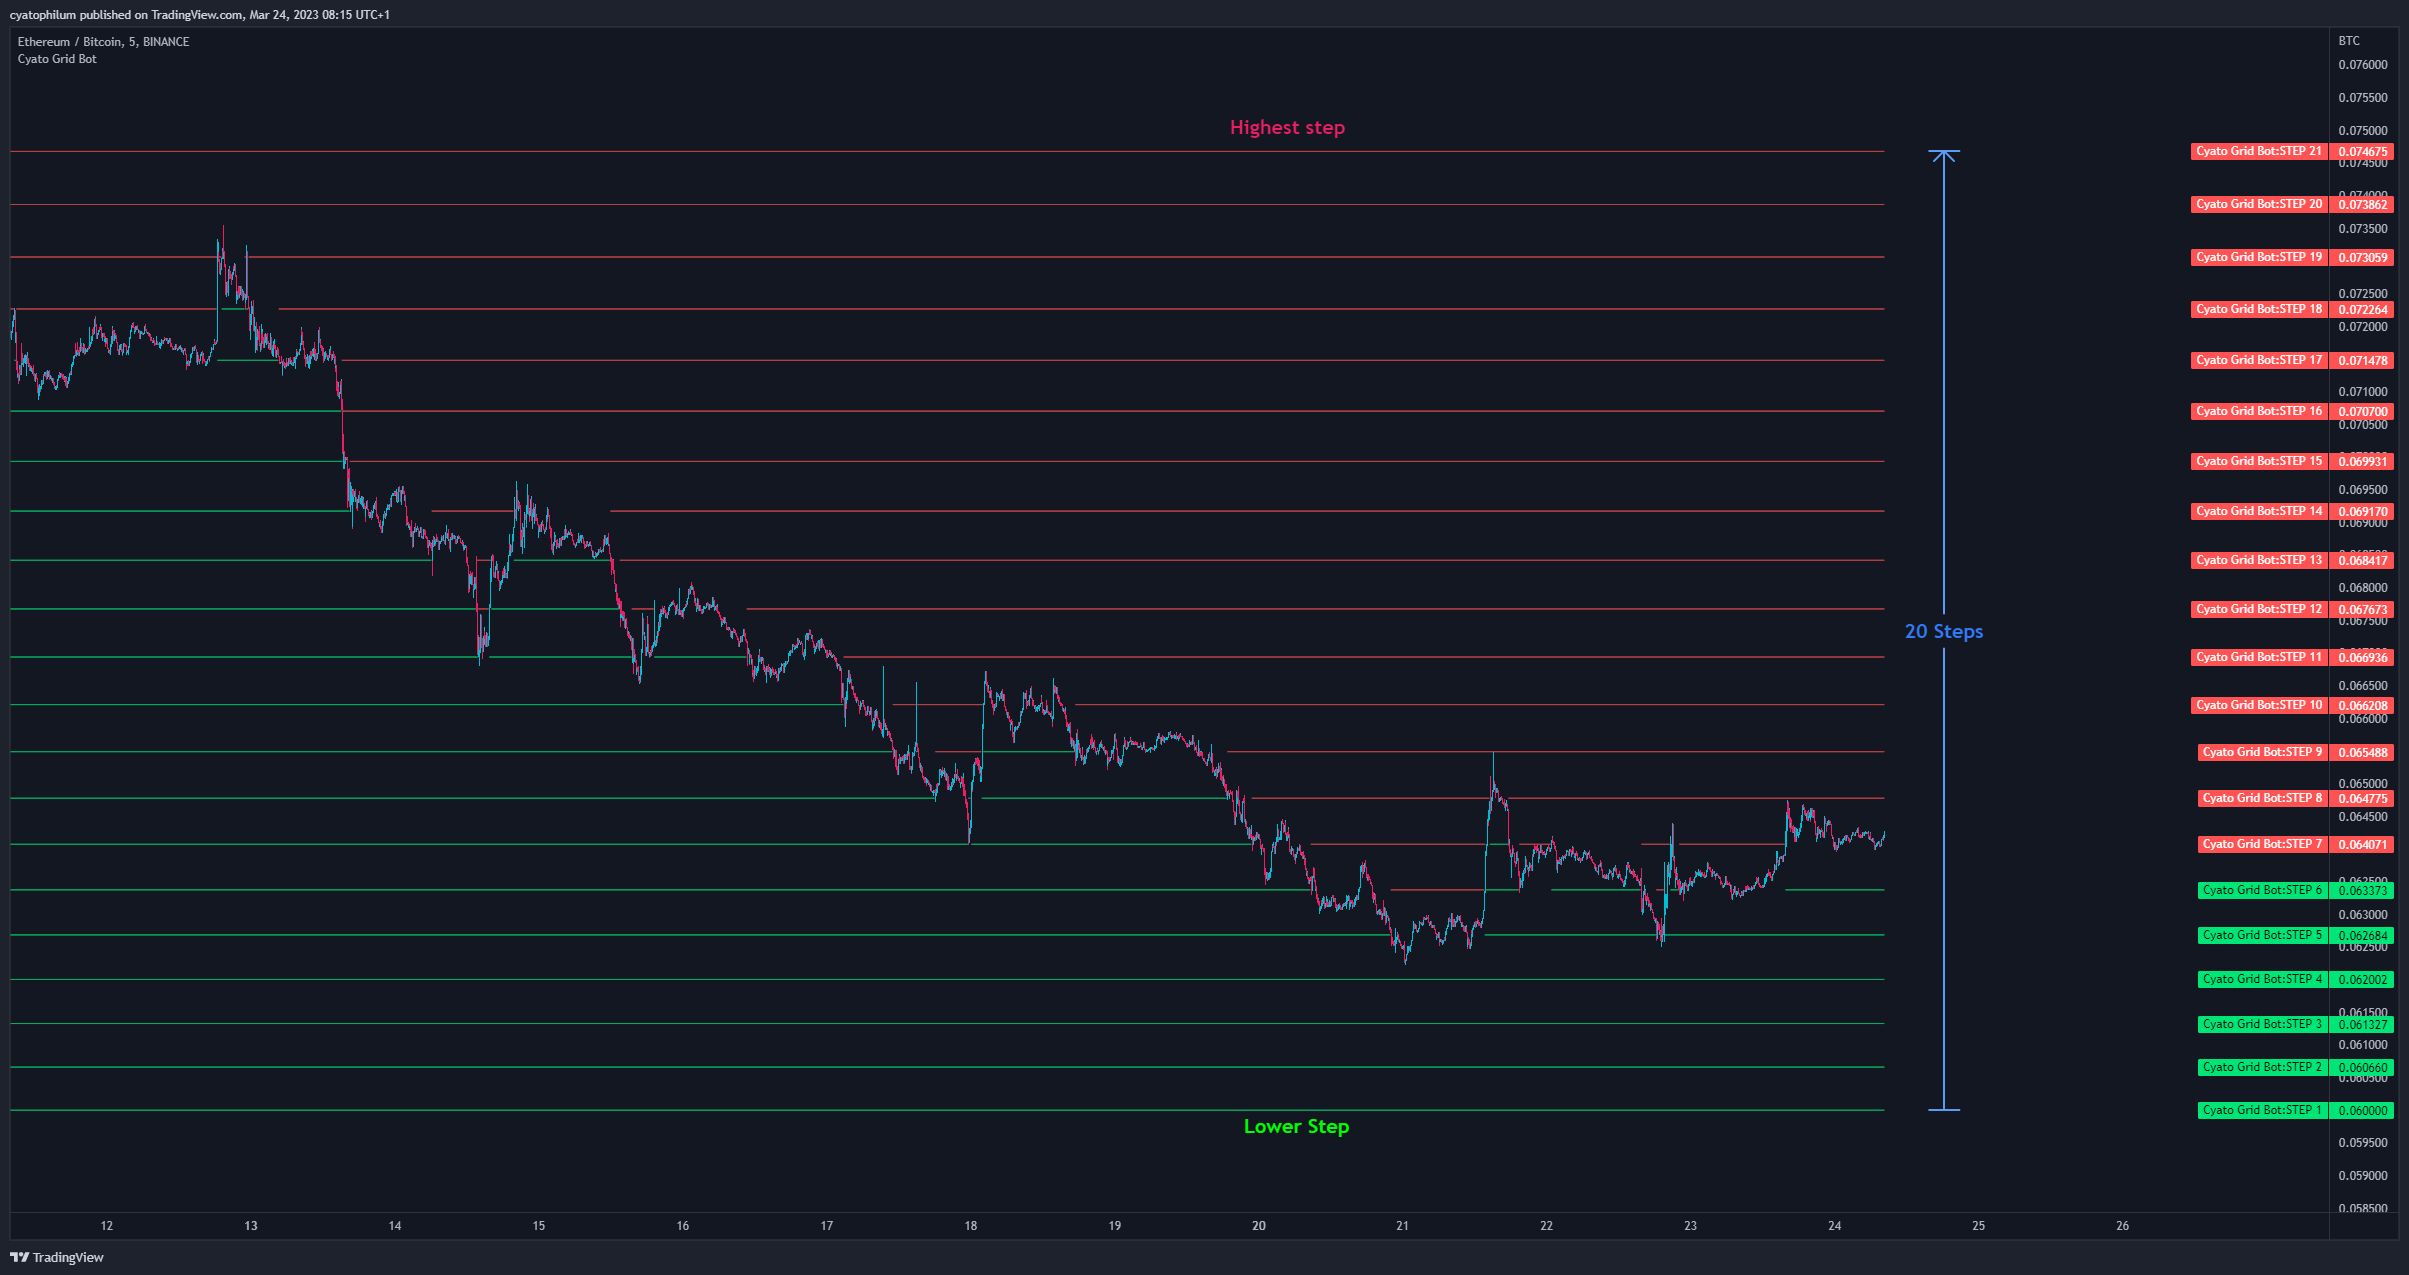2409x1275 pixels.
Task: Click the Cyato Grid Bot:STEP 9 label
Action: [2263, 752]
